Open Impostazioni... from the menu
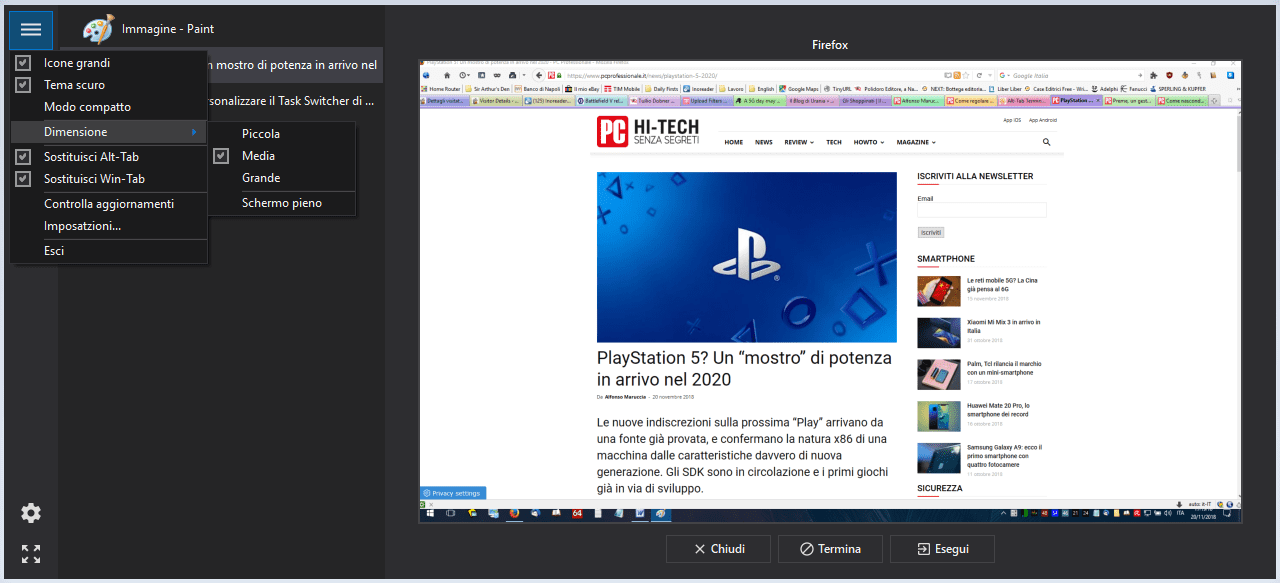Image resolution: width=1280 pixels, height=583 pixels. [82, 226]
